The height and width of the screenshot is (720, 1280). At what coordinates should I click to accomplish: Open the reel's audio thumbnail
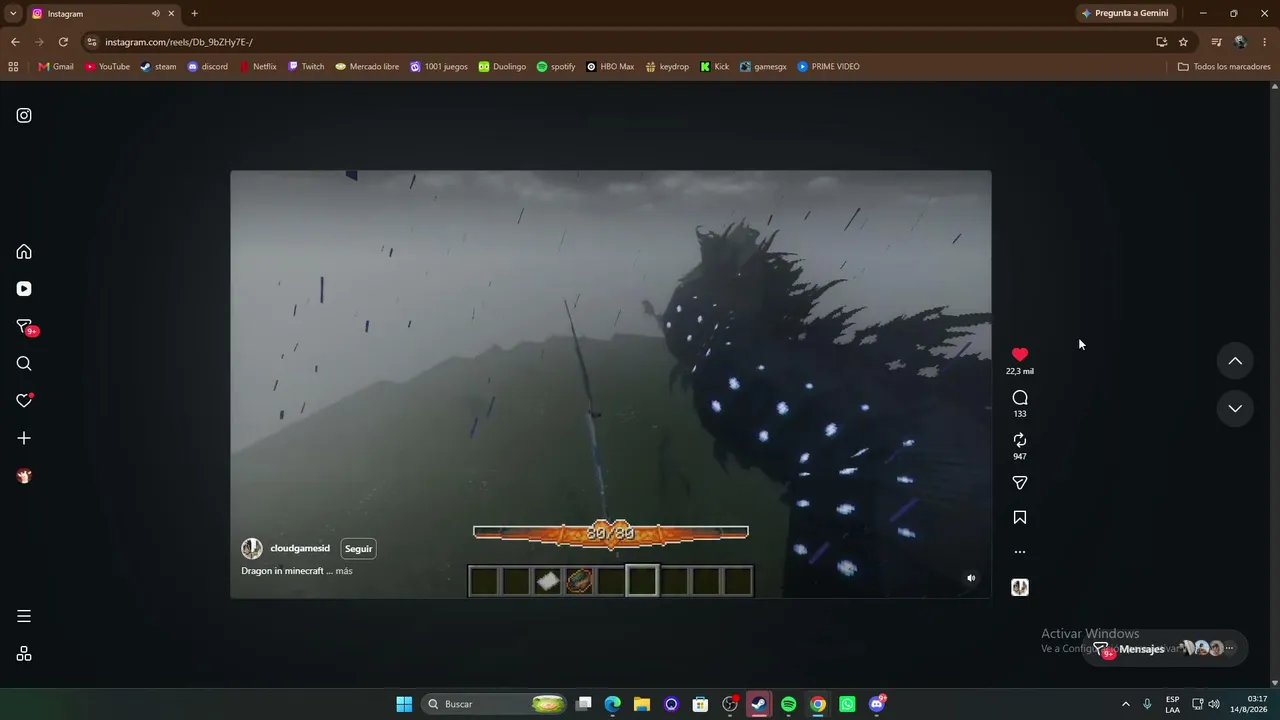pyautogui.click(x=1020, y=587)
